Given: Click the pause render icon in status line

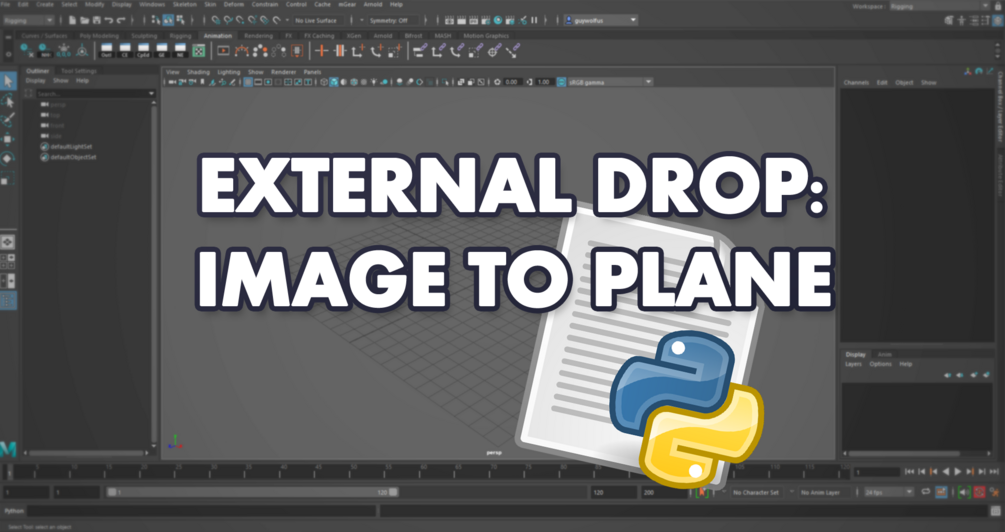Looking at the screenshot, I should click(534, 21).
